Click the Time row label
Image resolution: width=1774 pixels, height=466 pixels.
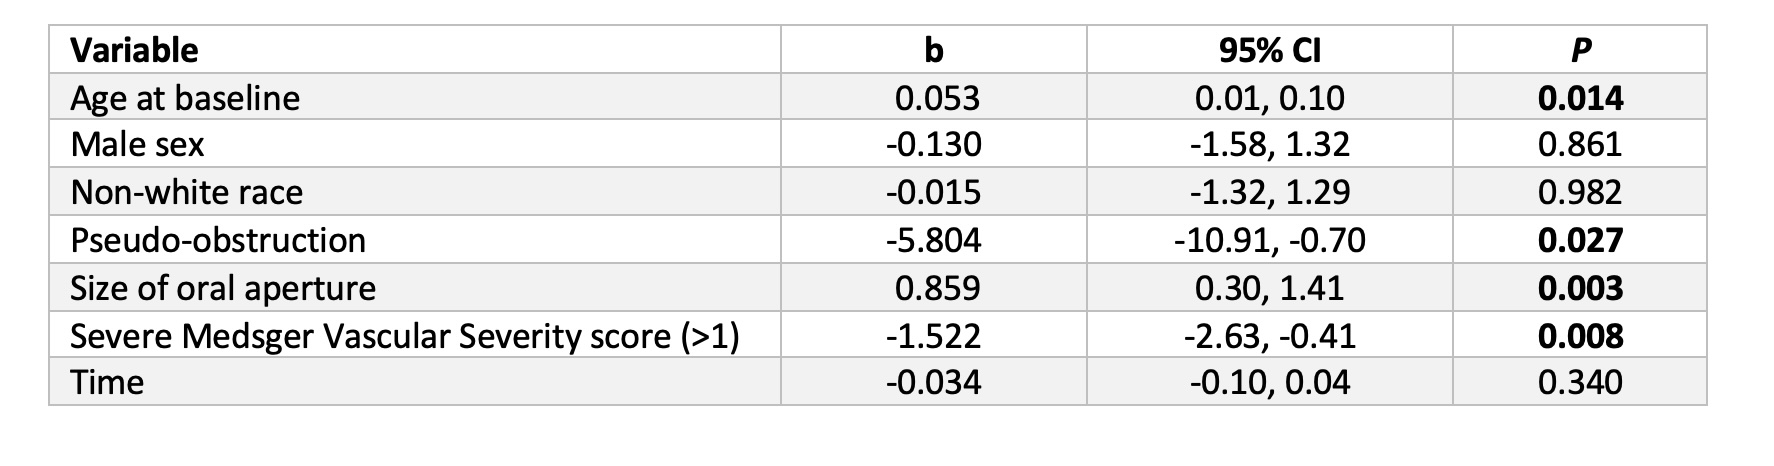click(107, 382)
